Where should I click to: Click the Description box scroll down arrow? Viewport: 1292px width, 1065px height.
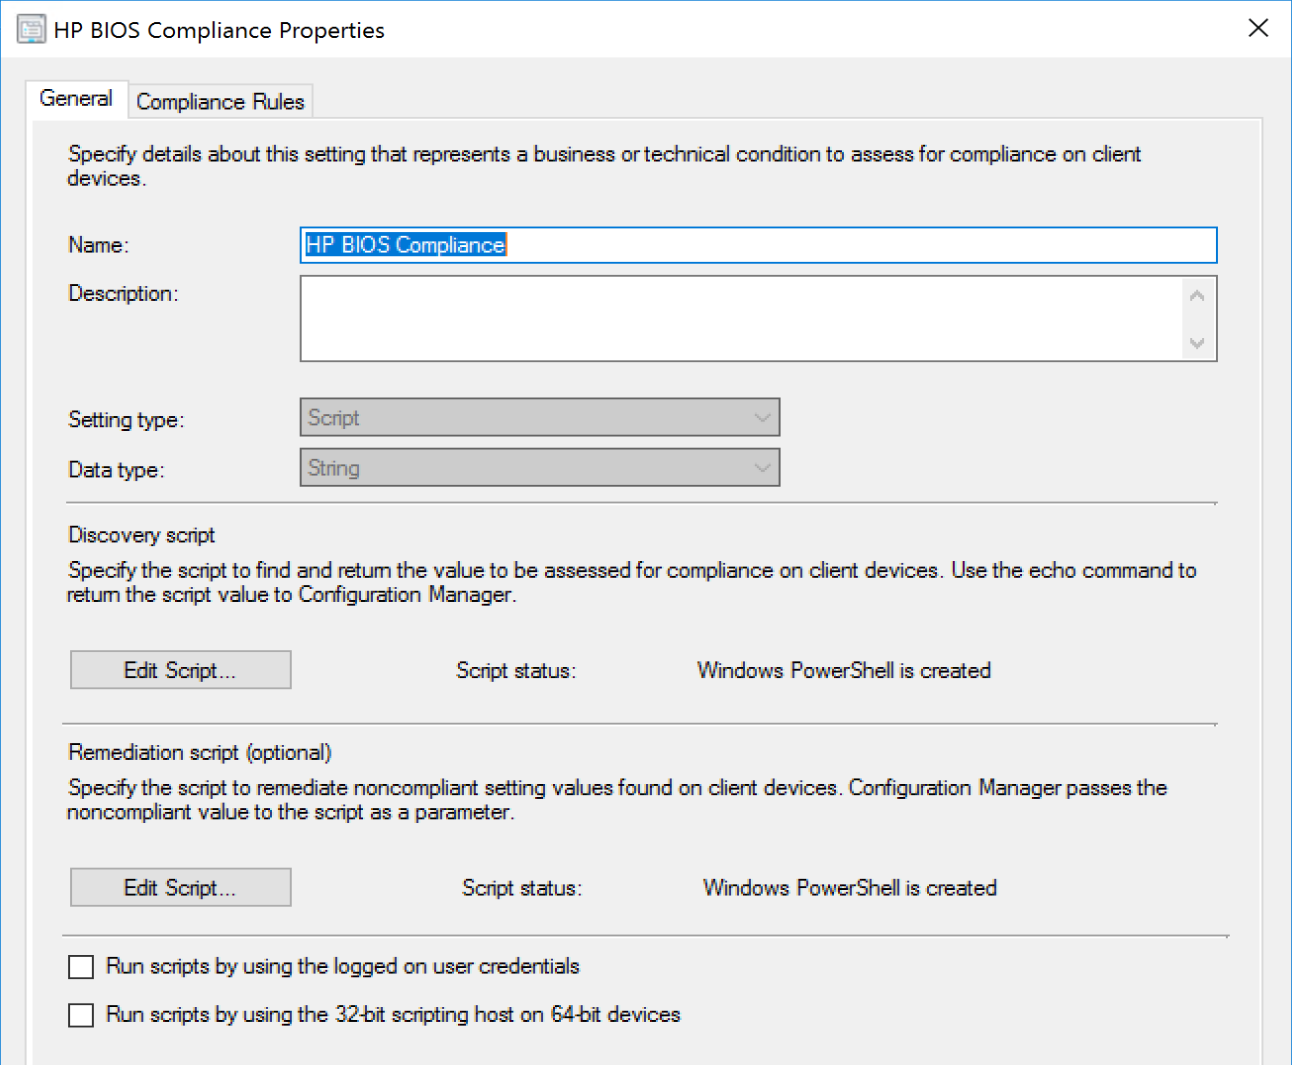1197,343
